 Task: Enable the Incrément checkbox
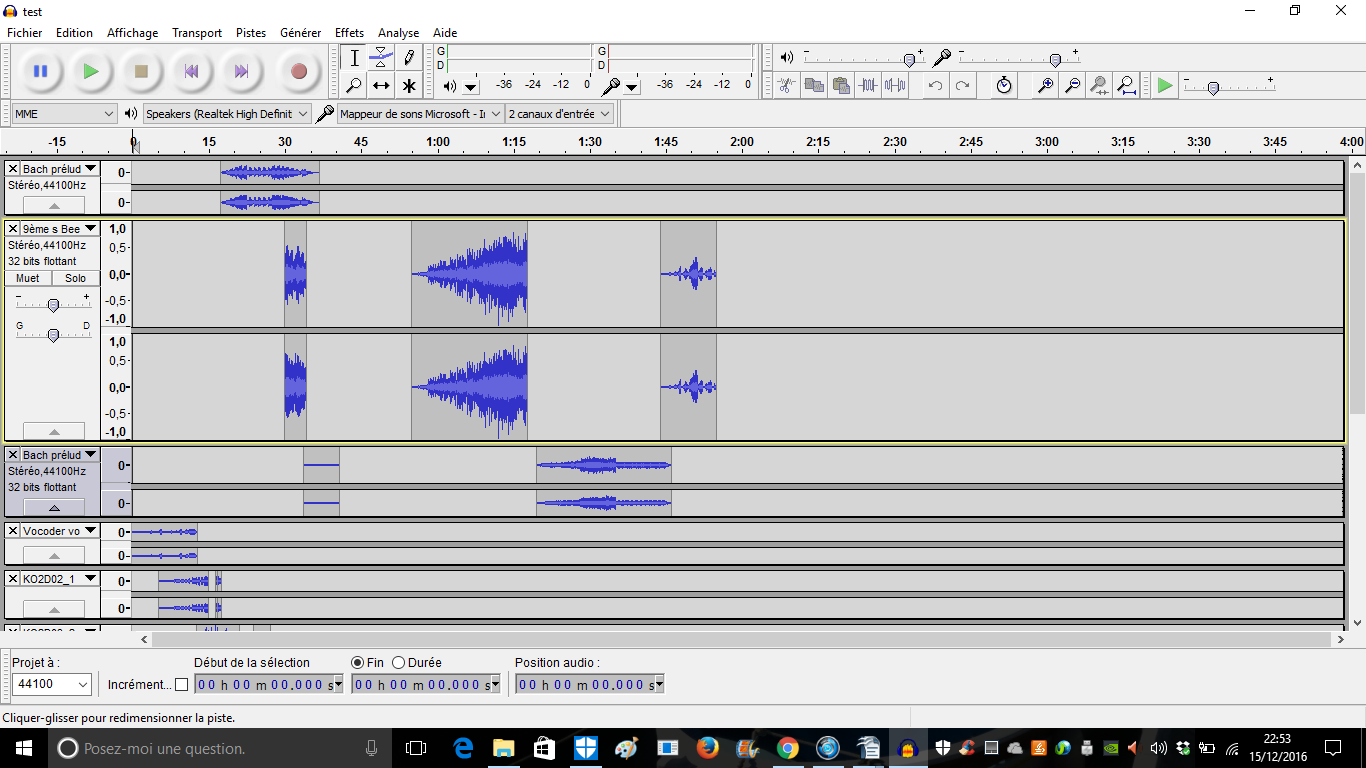[181, 685]
